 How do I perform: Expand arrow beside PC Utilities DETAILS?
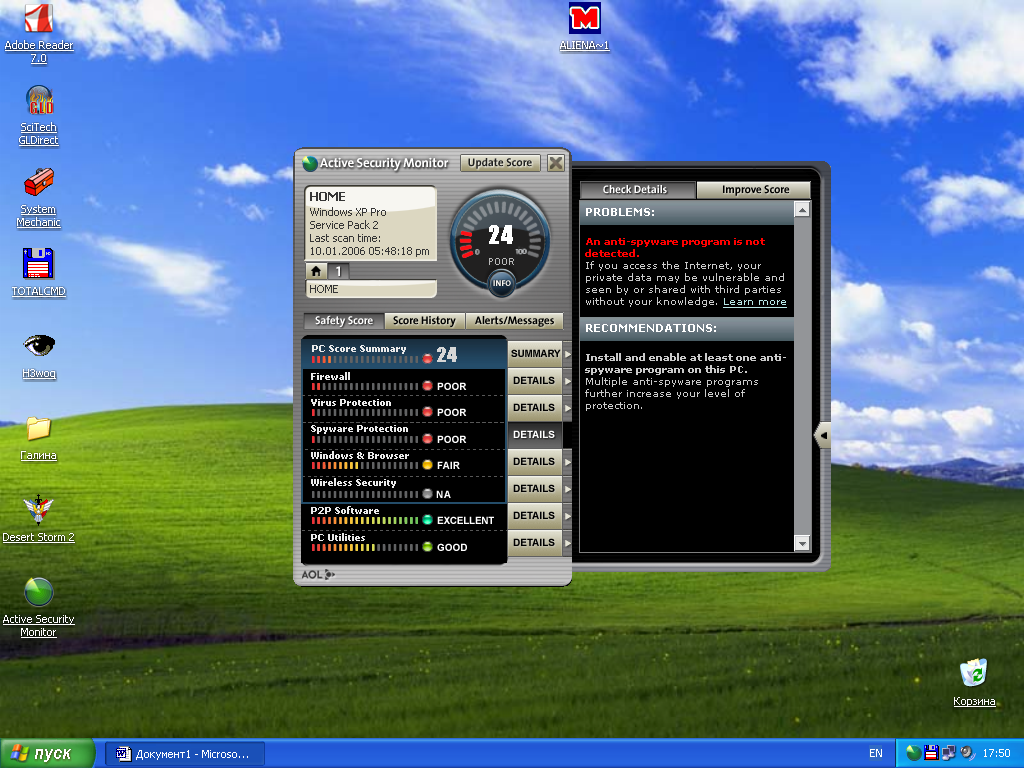pos(567,543)
